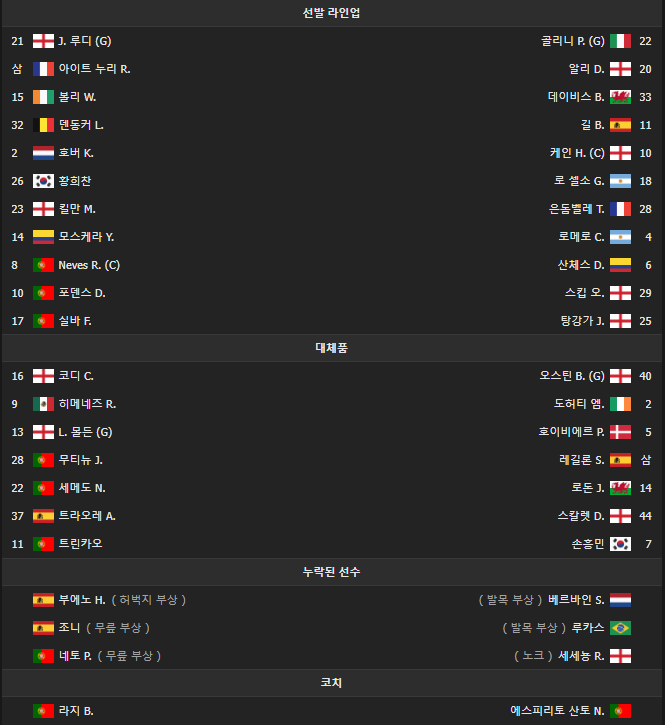This screenshot has width=665, height=725.
Task: Click the French flag next to 은돔벨레 T.
Action: pos(620,209)
